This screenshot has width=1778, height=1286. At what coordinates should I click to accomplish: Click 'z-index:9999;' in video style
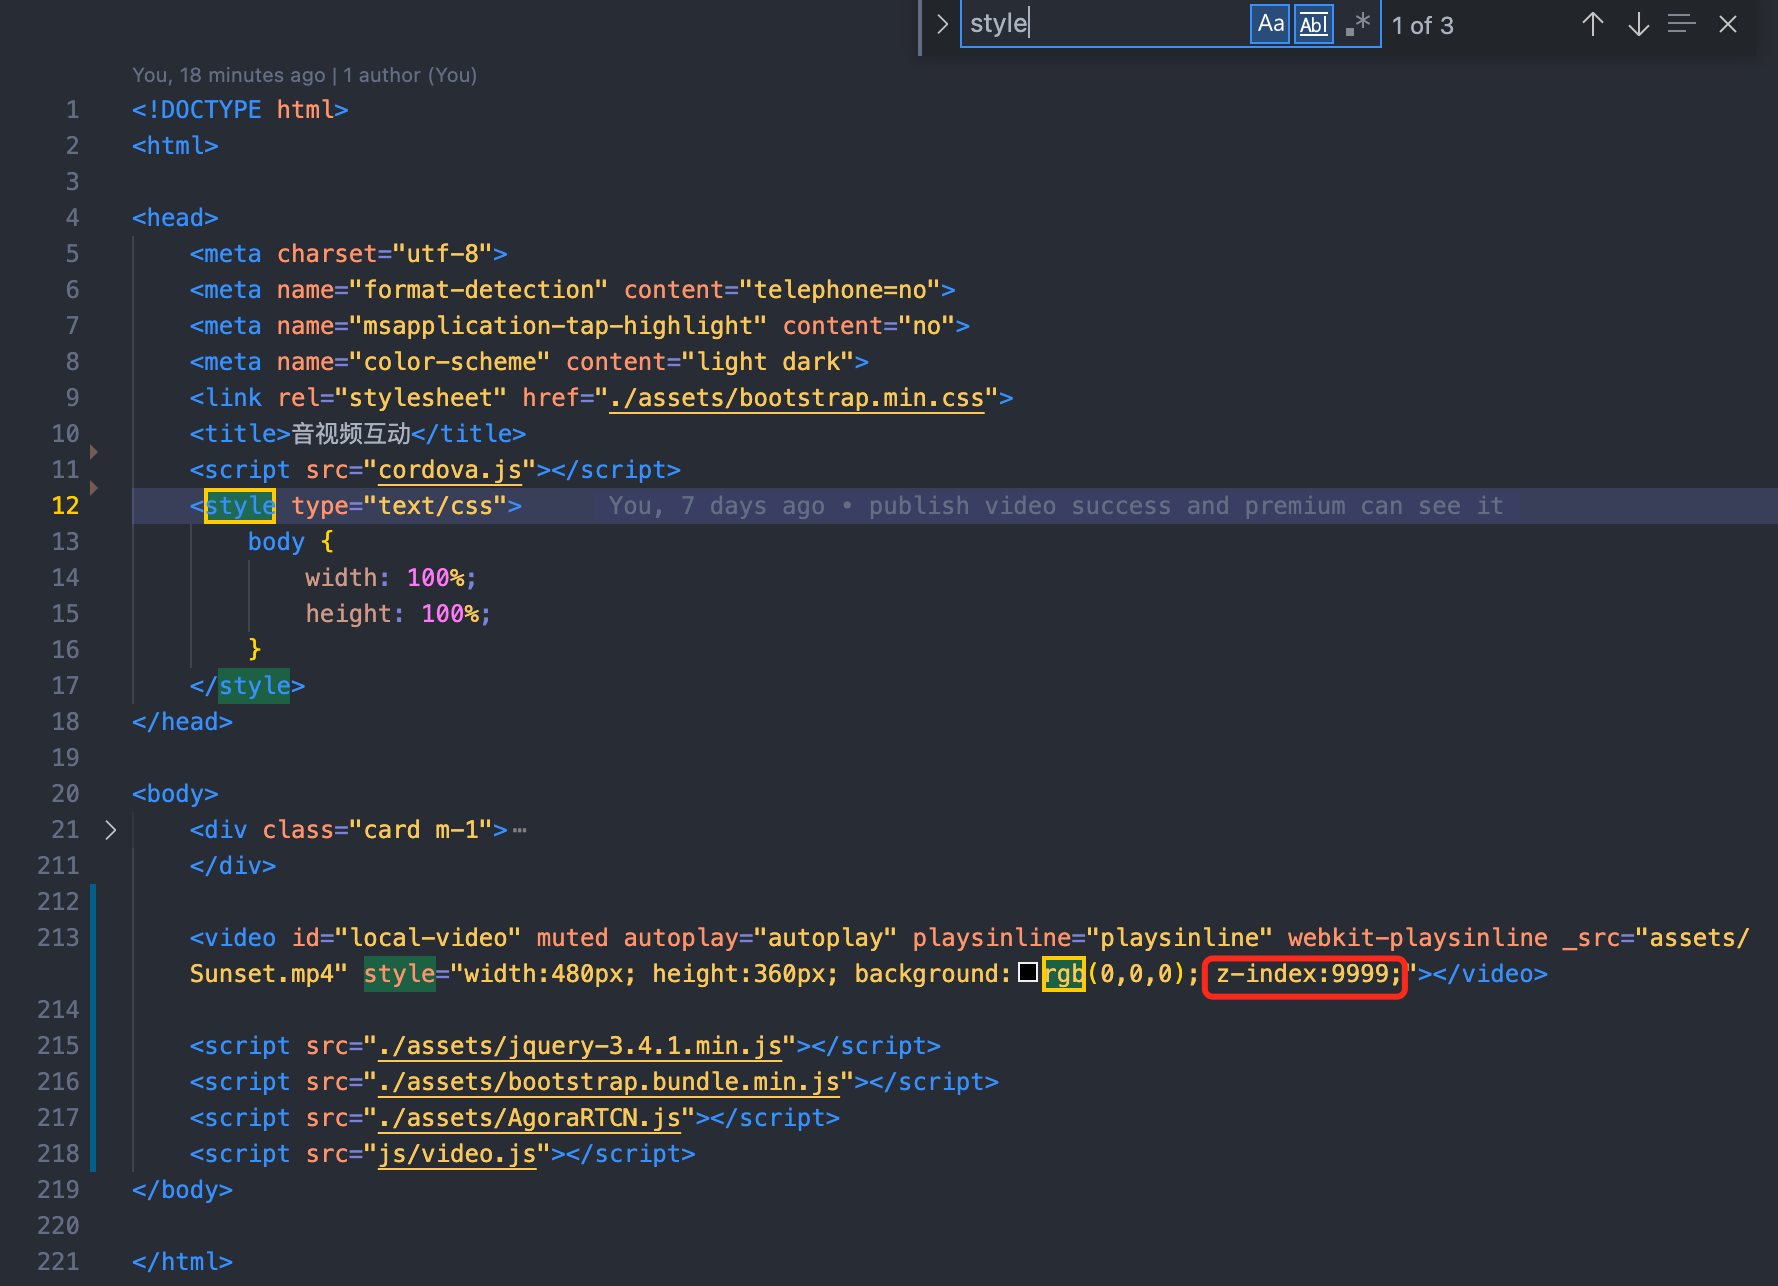click(x=1308, y=974)
